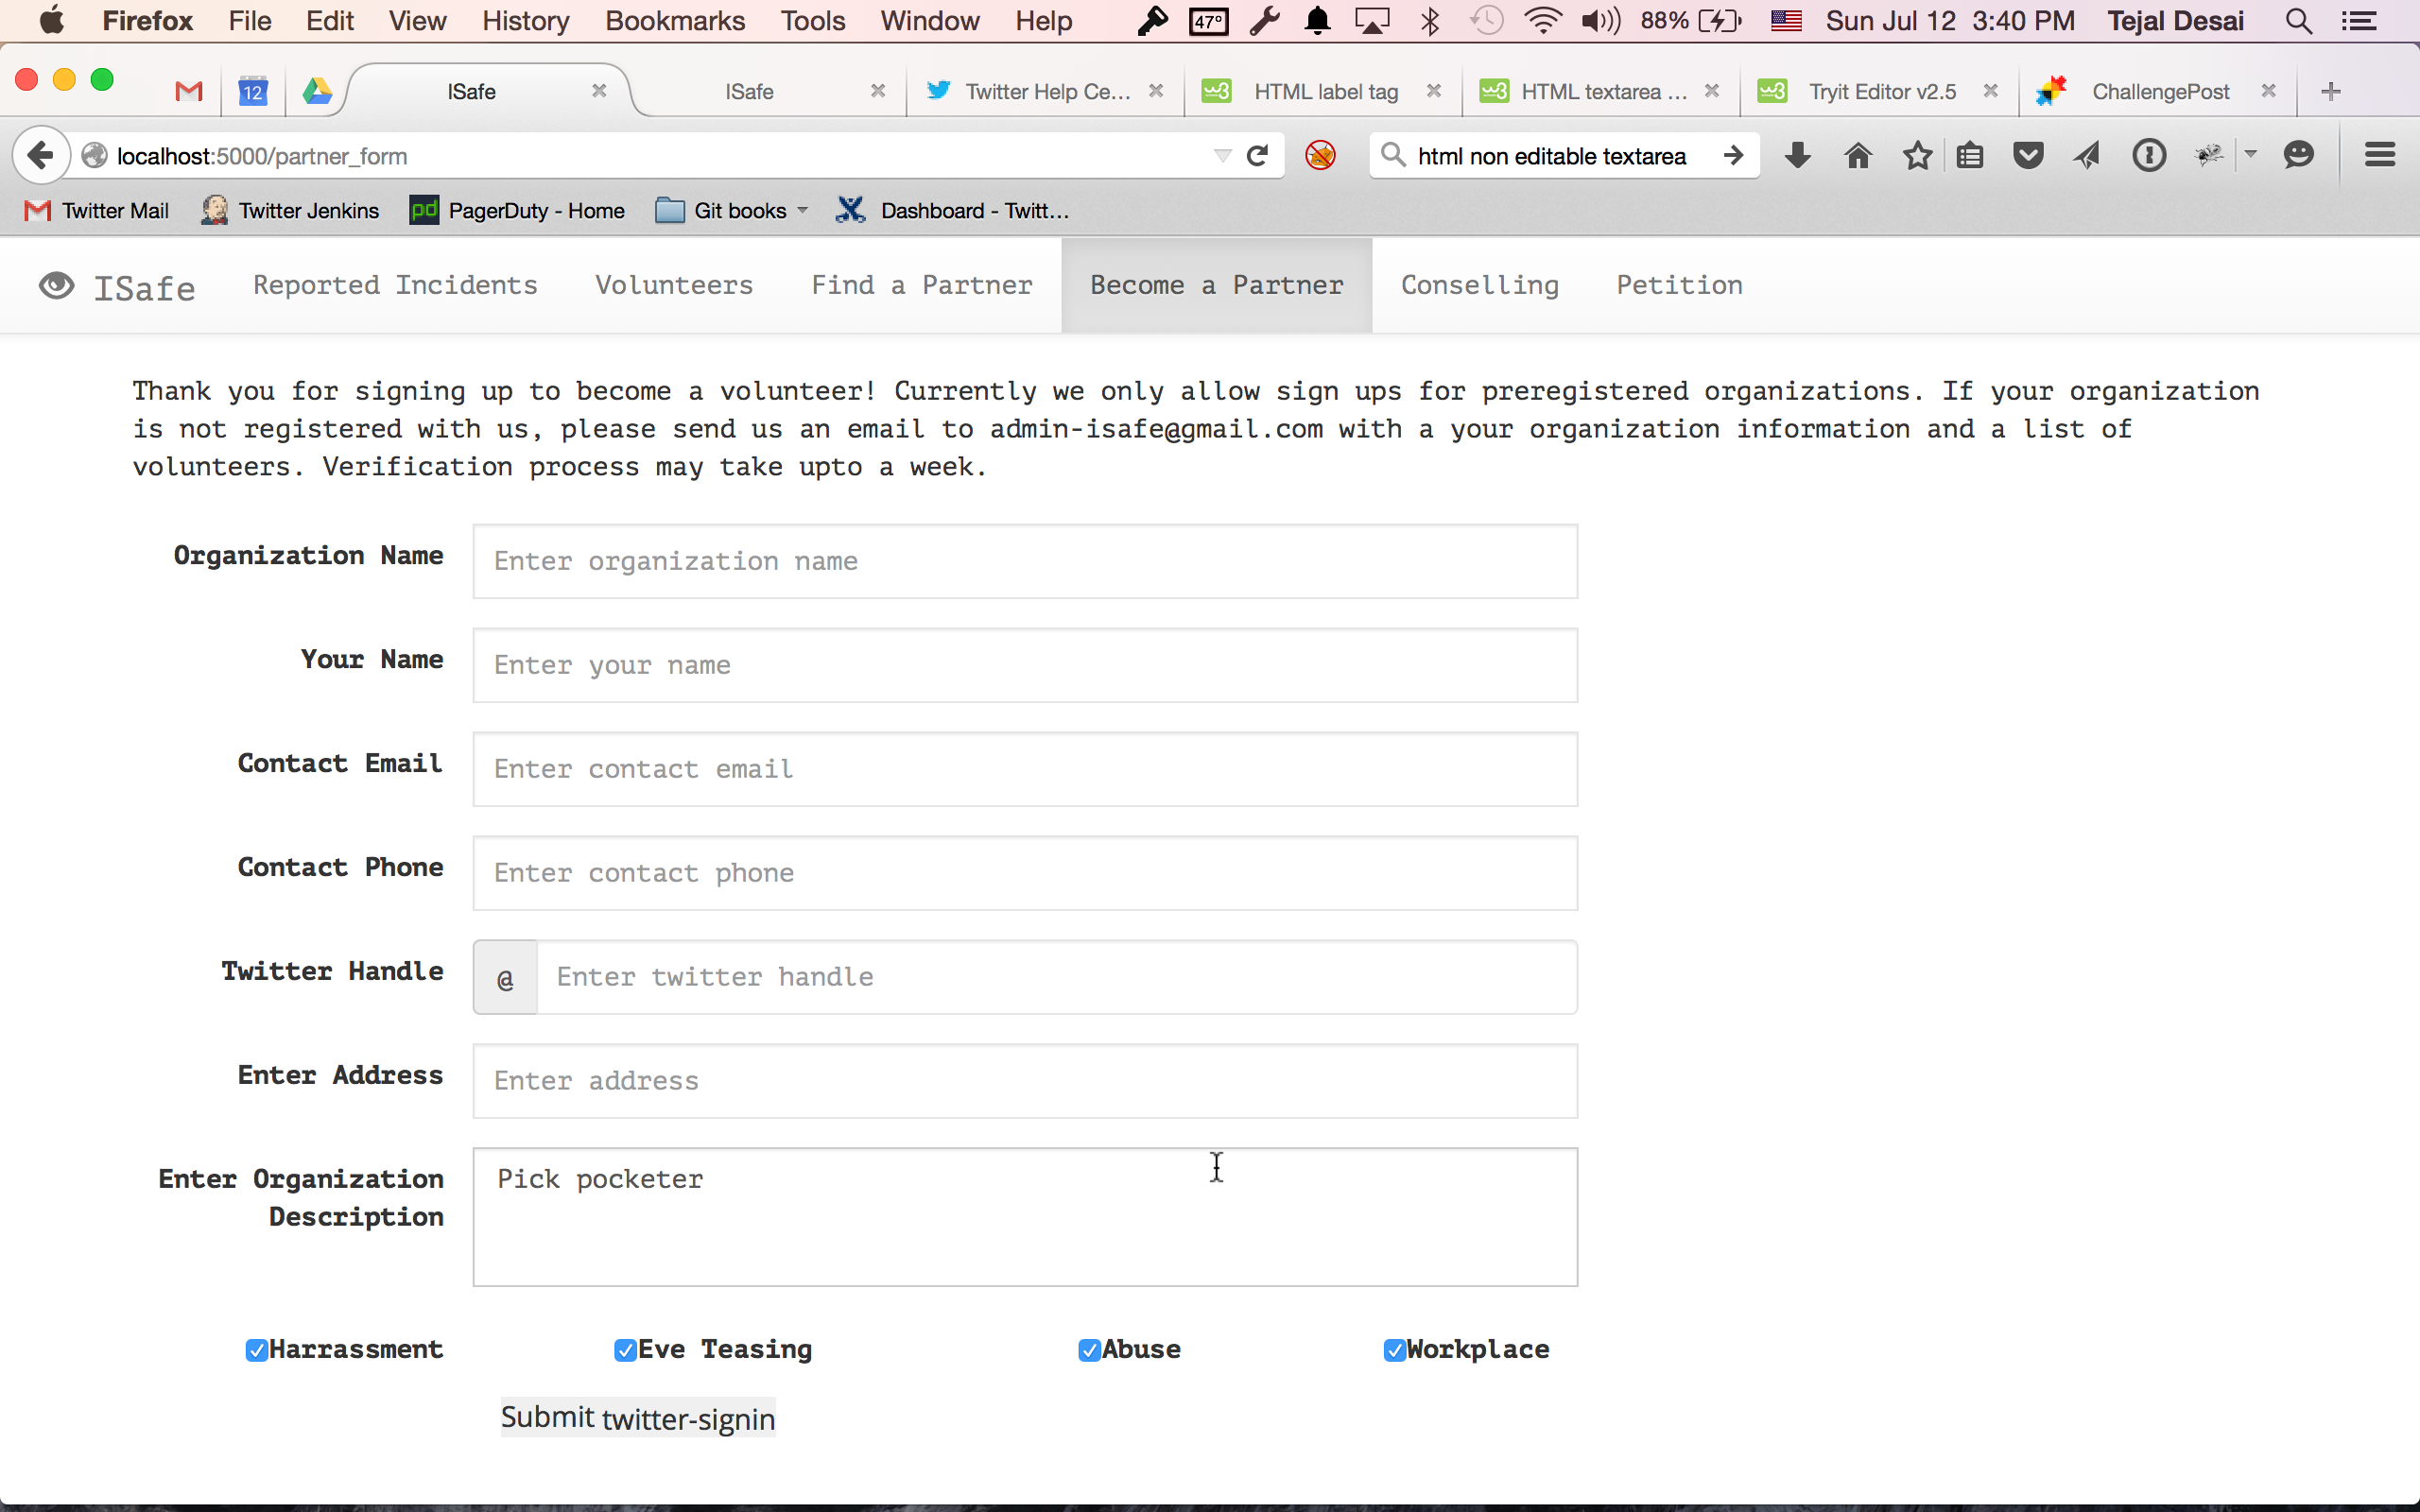Open the toolbar add-on dropdown arrow

2250,154
